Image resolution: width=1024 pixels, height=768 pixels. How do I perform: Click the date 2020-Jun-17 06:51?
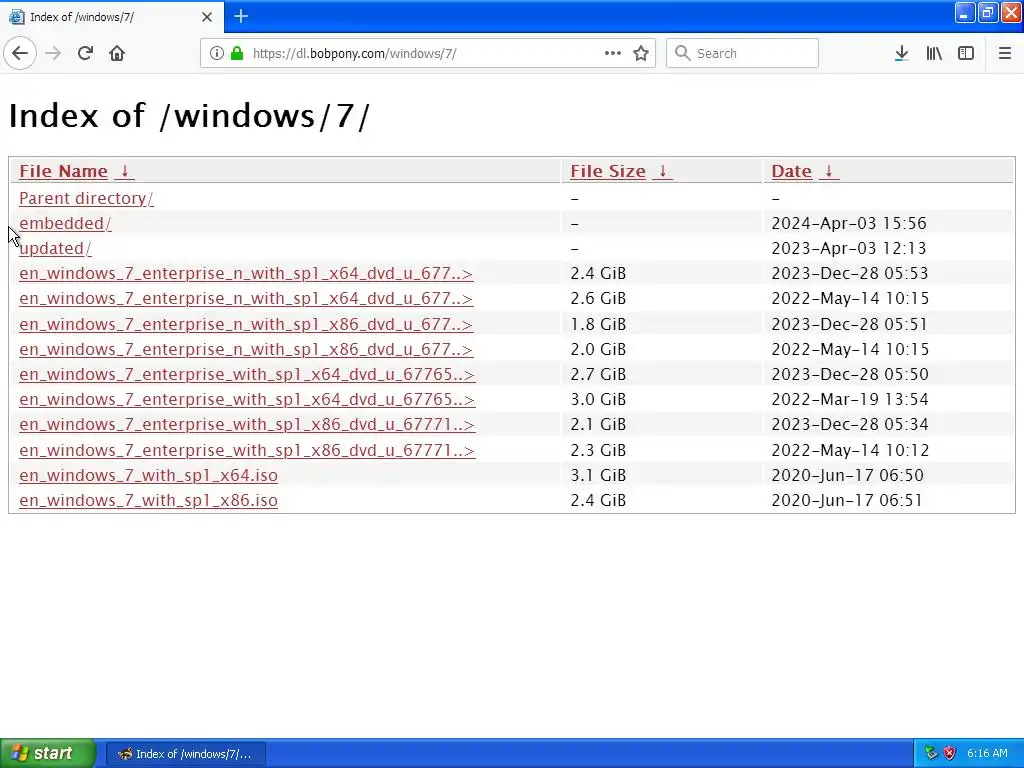(847, 500)
